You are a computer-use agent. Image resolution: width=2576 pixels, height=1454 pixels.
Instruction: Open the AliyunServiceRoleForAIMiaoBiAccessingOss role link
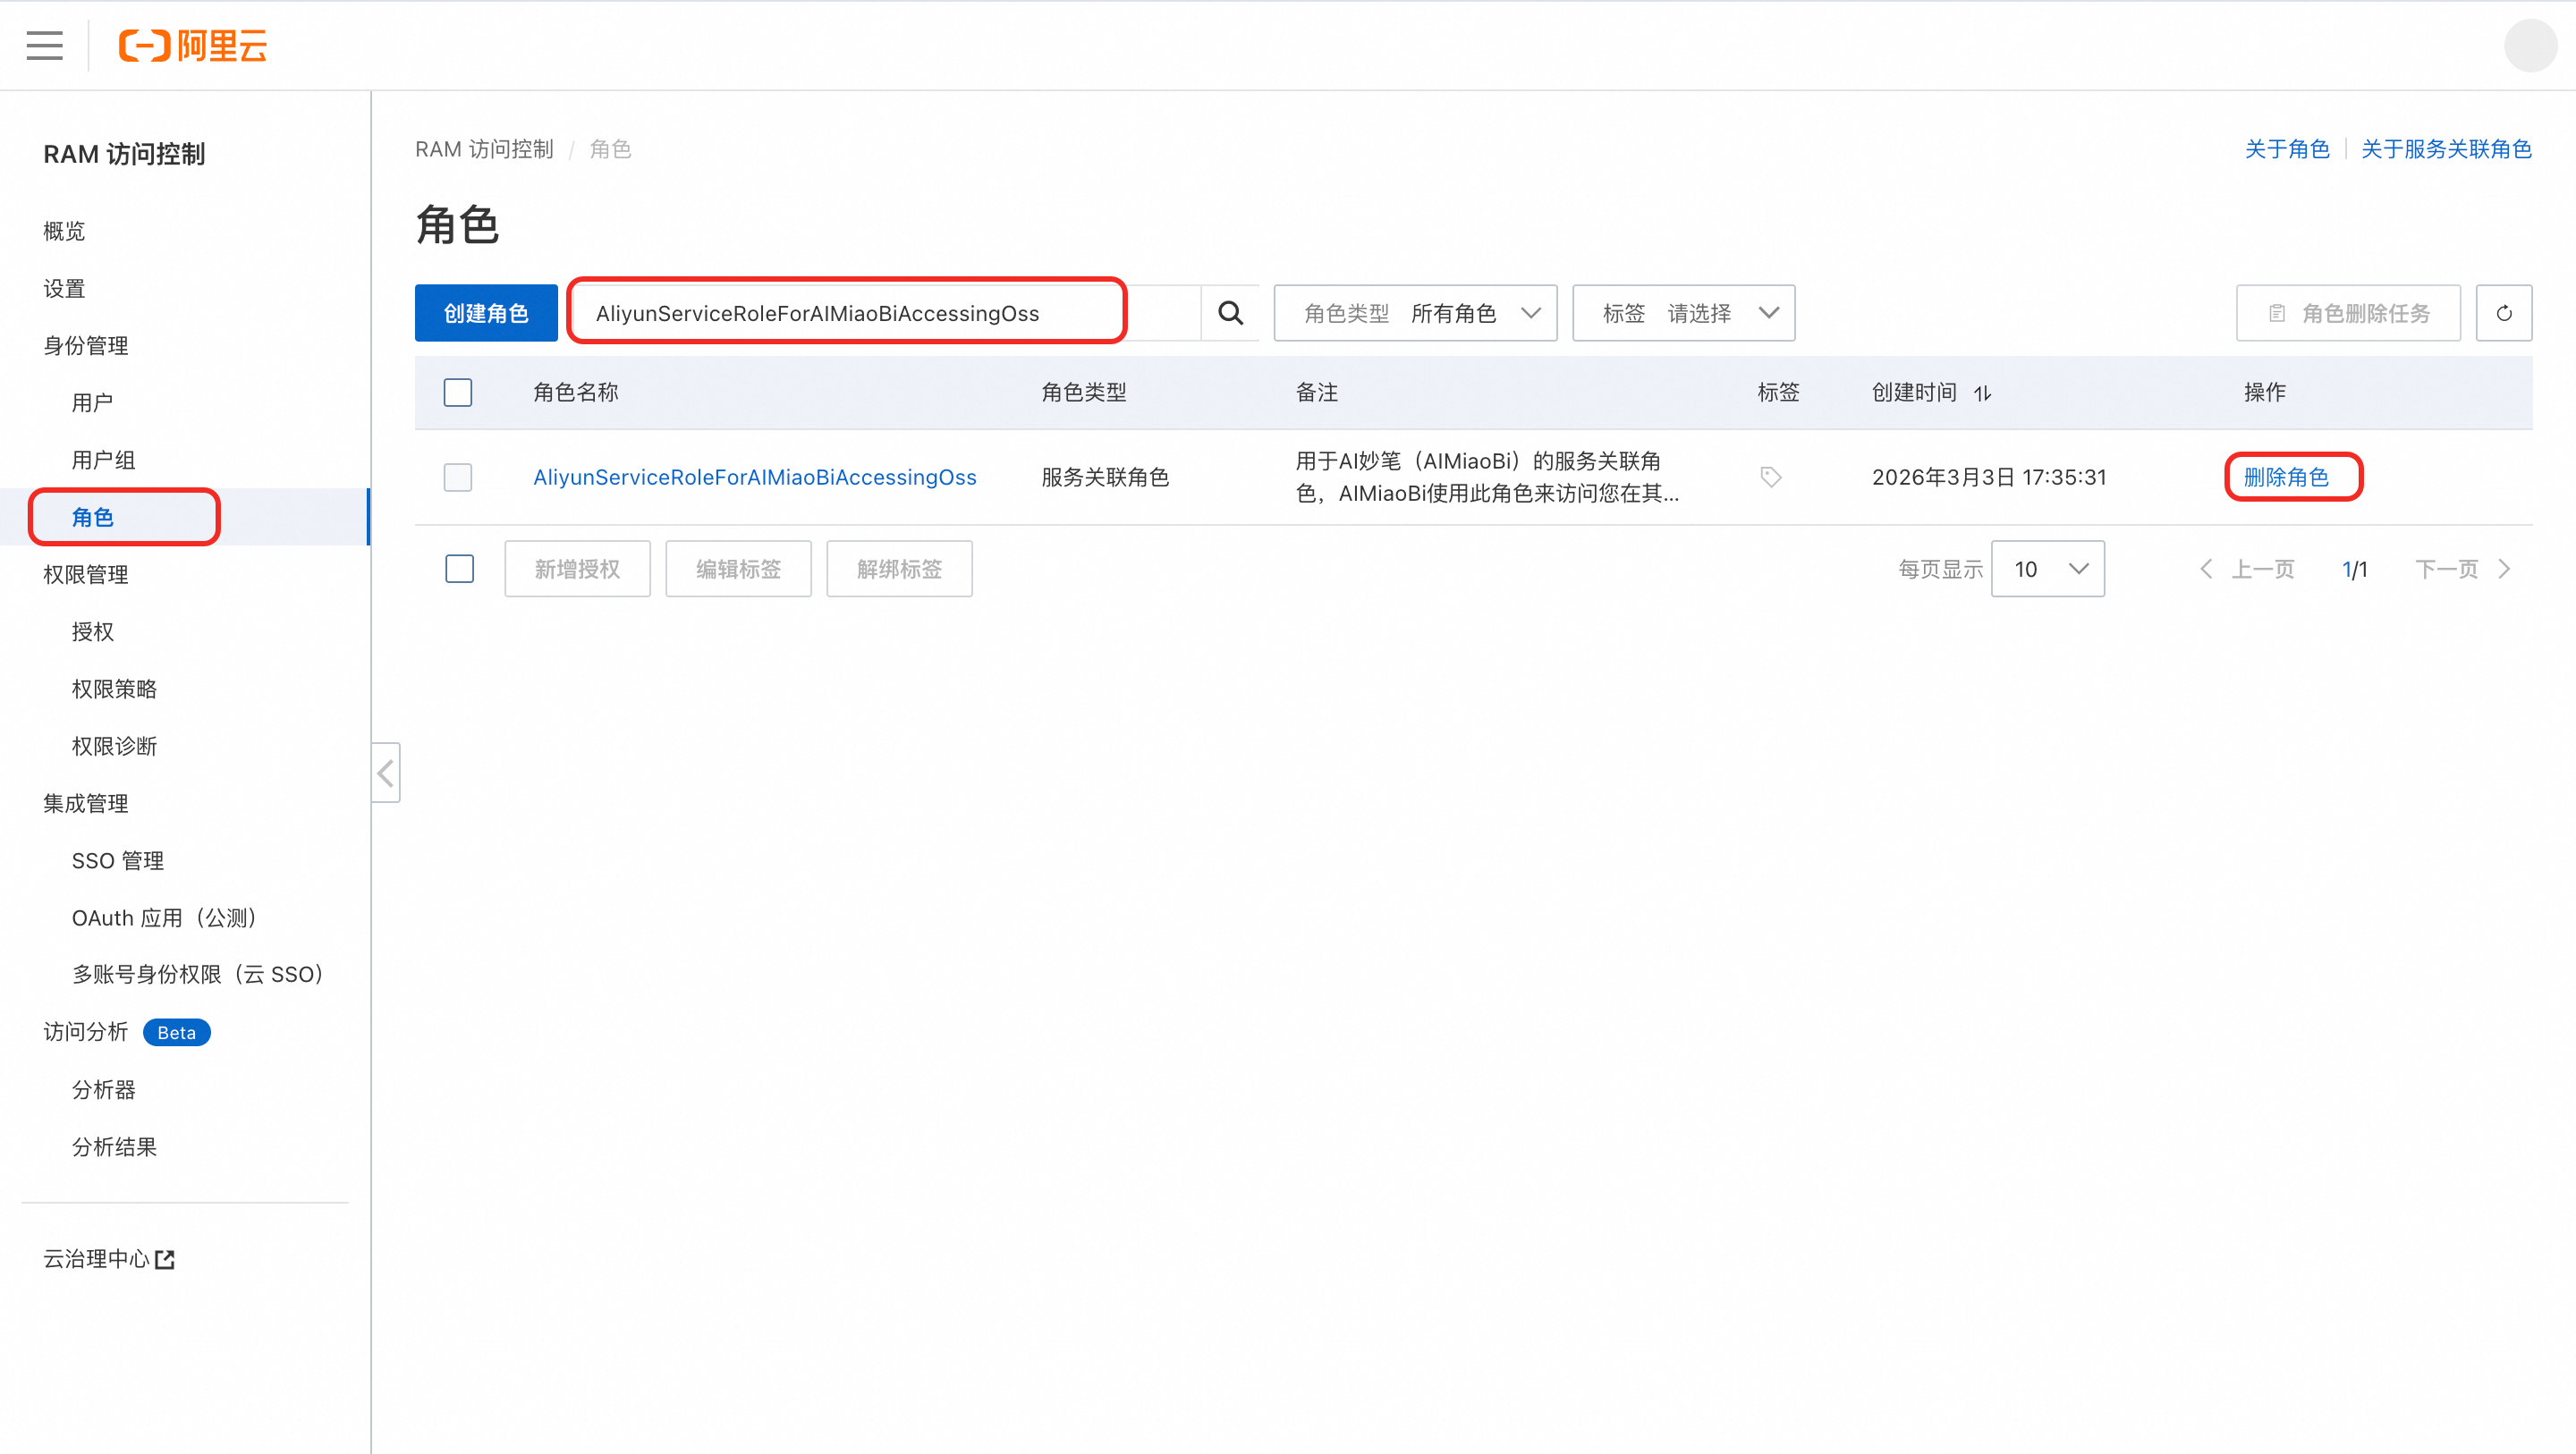click(x=755, y=477)
